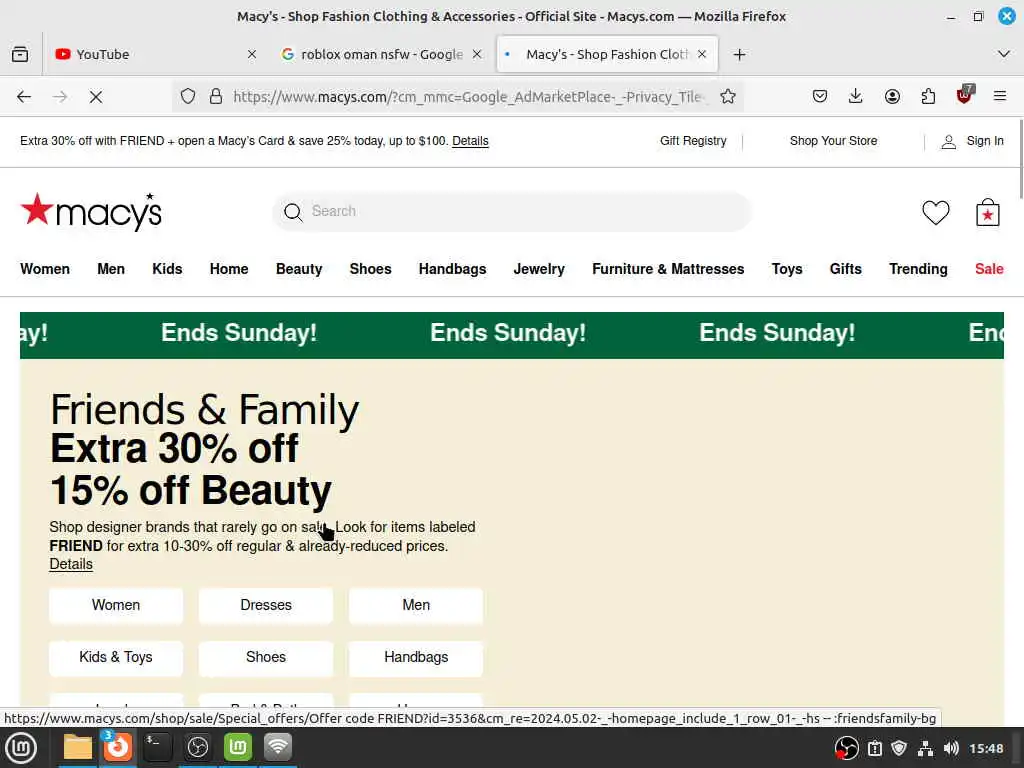Click the search magnifier icon
Image resolution: width=1024 pixels, height=768 pixels.
[293, 212]
